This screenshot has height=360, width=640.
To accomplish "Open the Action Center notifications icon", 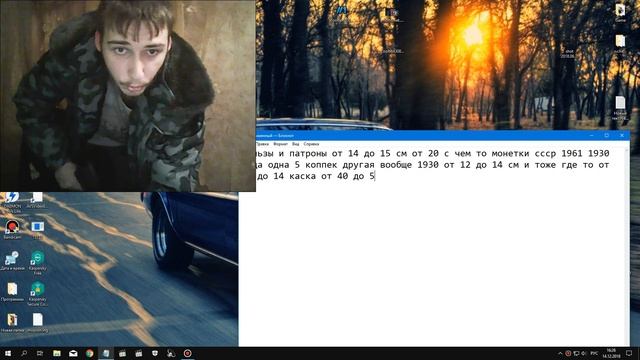I will point(629,353).
